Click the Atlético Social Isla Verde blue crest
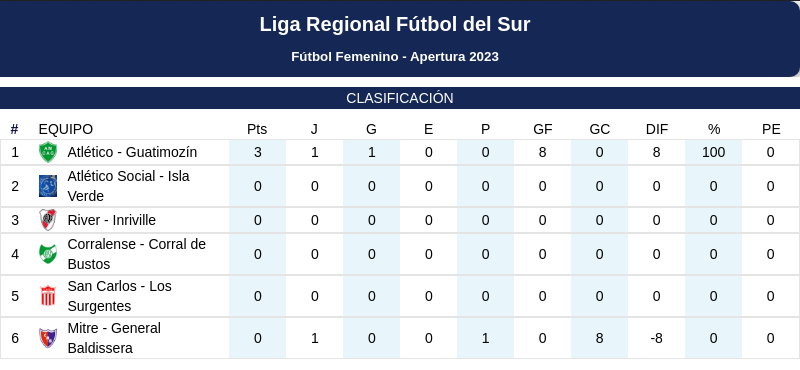Image resolution: width=800 pixels, height=370 pixels. 48,186
